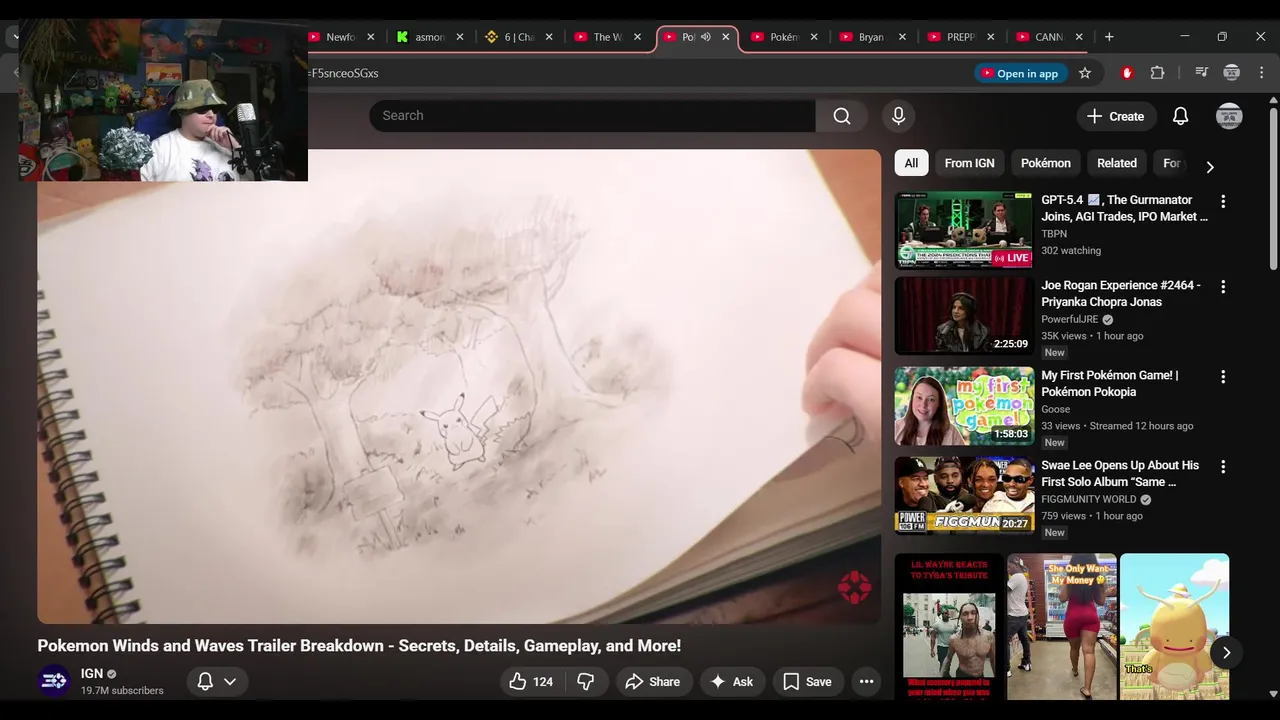
Task: Open My First Pokémon Game thumbnail
Action: 964,406
